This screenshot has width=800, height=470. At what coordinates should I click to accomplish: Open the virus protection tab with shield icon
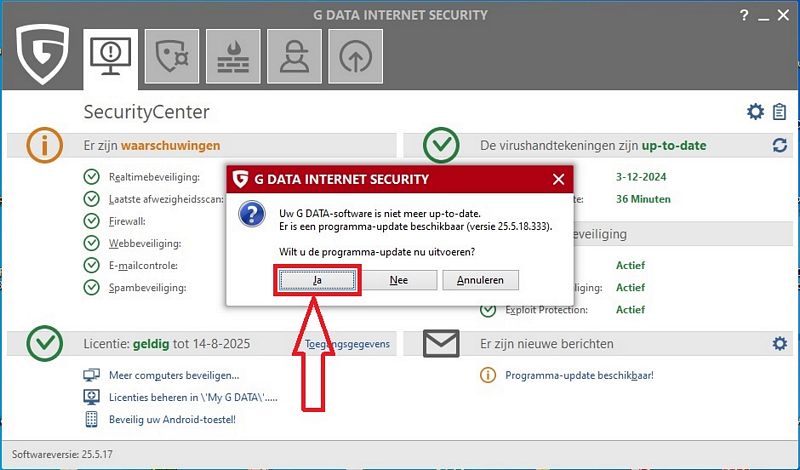pos(172,56)
